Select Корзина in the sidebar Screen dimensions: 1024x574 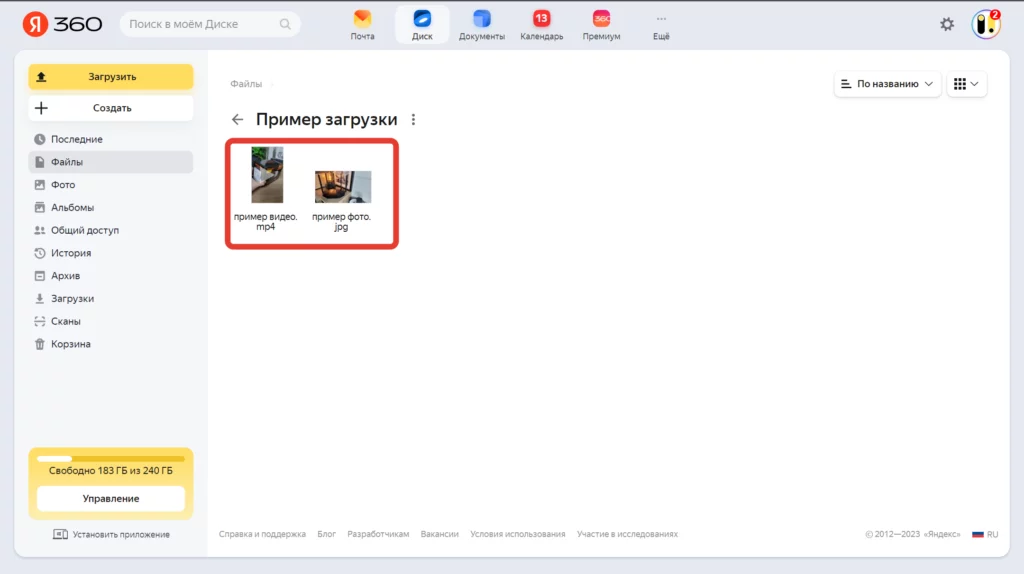tap(71, 344)
